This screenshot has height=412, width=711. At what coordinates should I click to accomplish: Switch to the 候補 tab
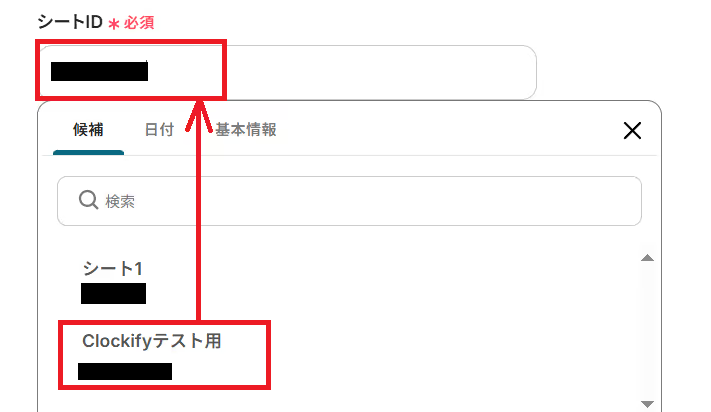pyautogui.click(x=88, y=130)
